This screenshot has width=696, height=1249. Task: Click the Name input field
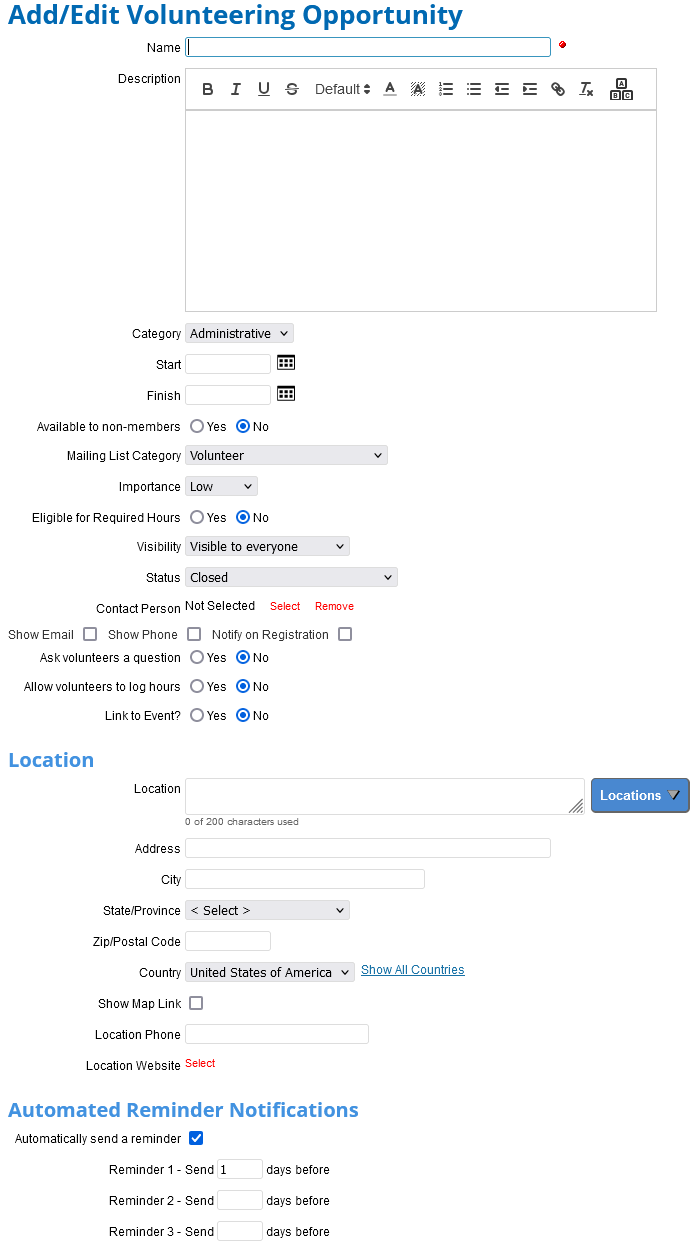tap(368, 47)
